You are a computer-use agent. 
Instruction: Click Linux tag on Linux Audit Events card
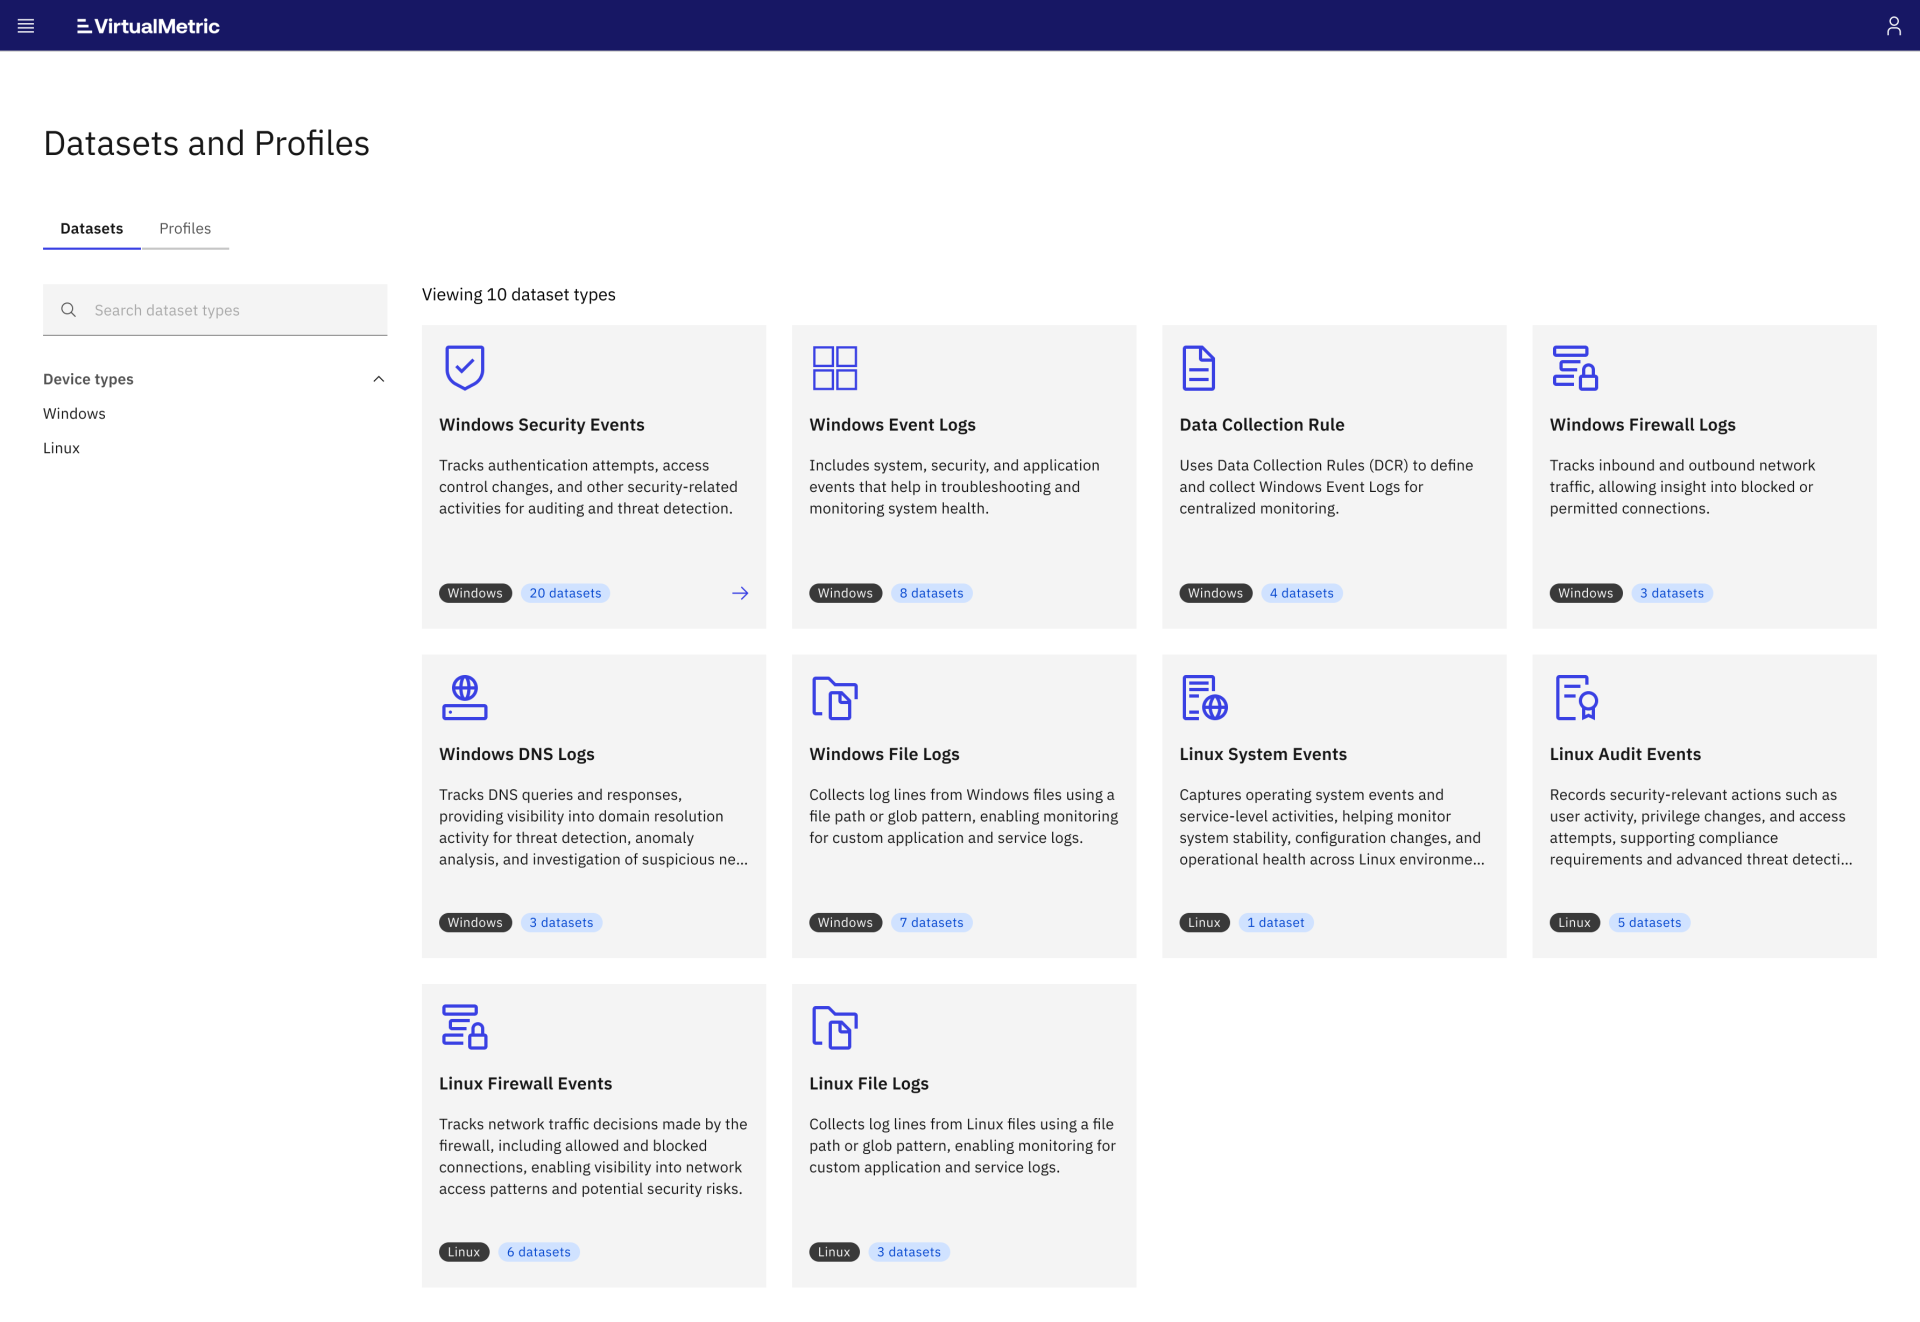(1574, 923)
